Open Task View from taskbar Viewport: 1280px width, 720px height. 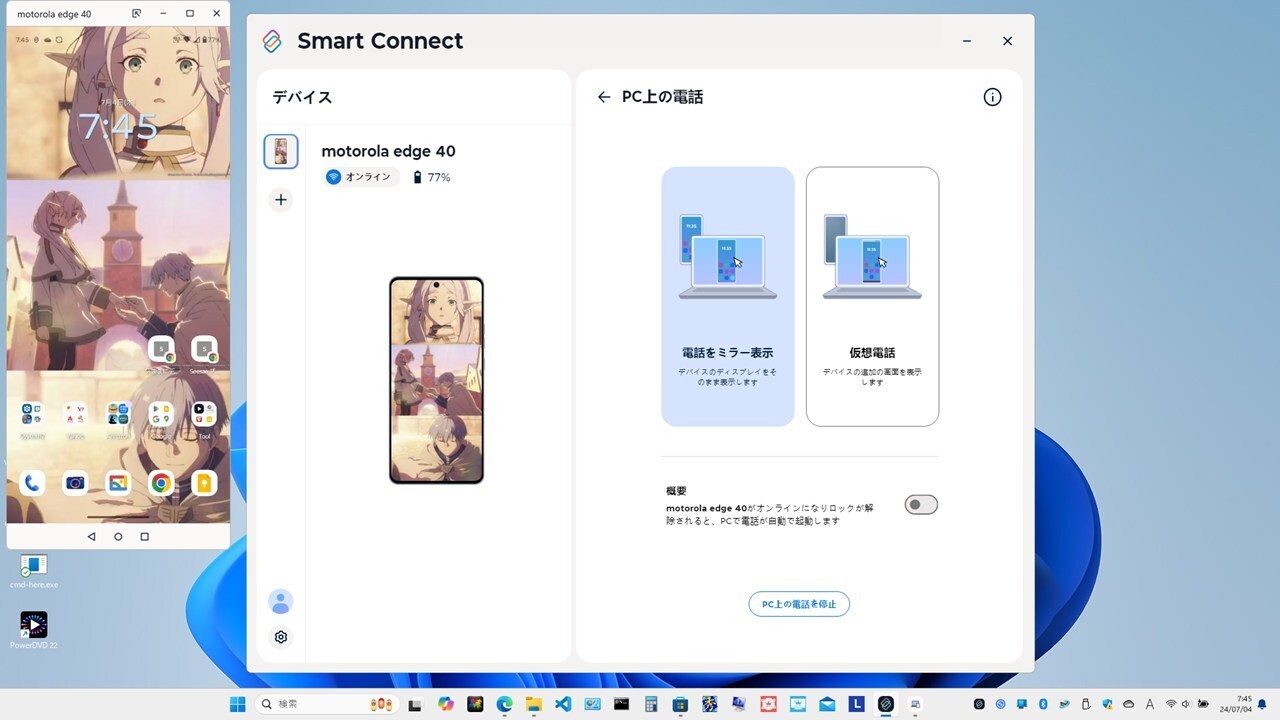pos(415,704)
